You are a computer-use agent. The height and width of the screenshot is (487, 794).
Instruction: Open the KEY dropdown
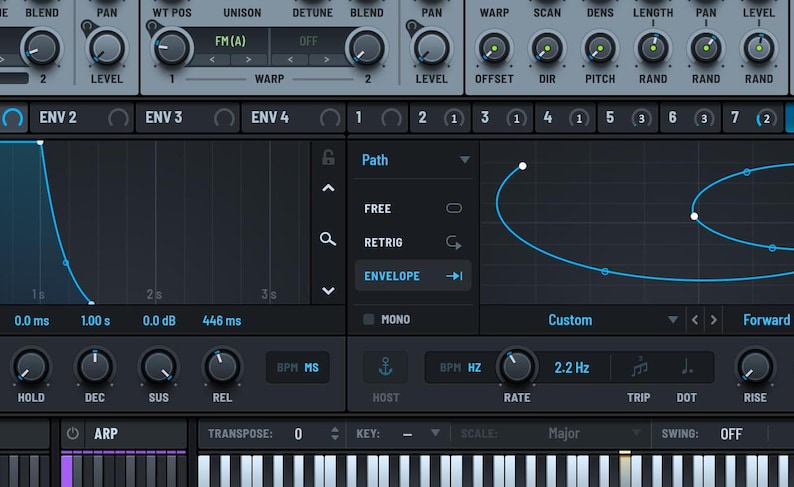[x=398, y=434]
